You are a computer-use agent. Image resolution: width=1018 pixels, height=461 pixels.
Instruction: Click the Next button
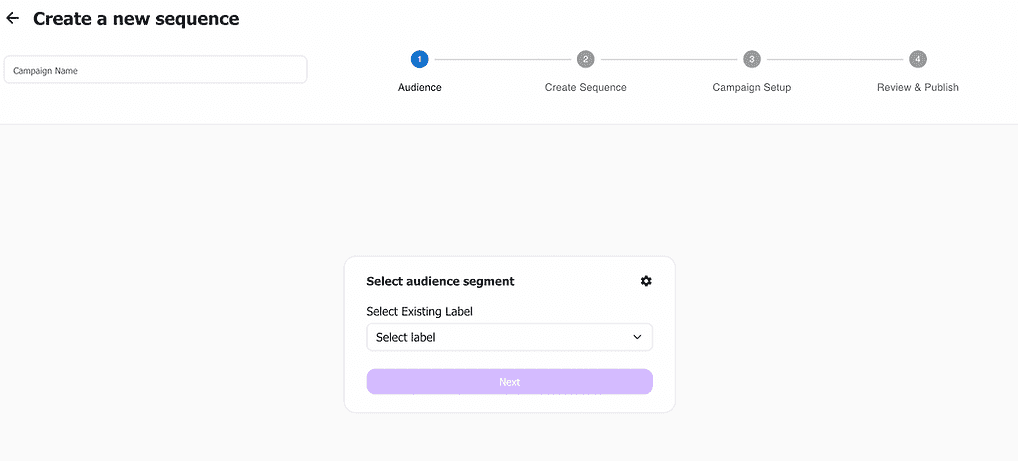coord(510,382)
